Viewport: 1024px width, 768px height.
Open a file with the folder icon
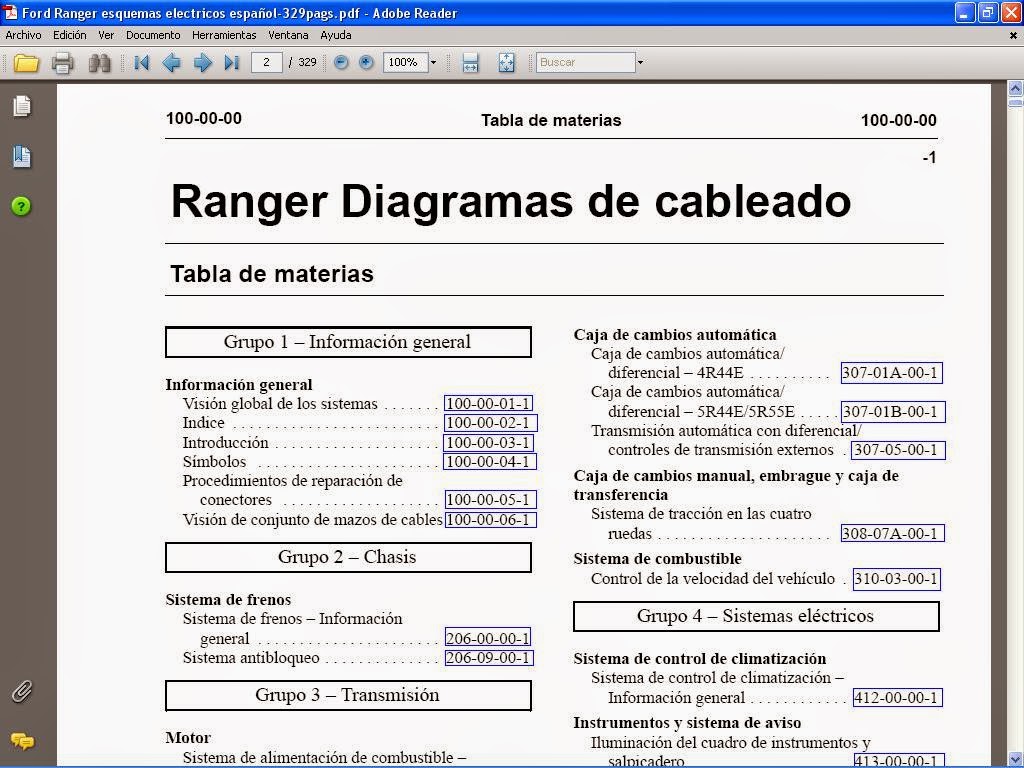click(x=26, y=63)
